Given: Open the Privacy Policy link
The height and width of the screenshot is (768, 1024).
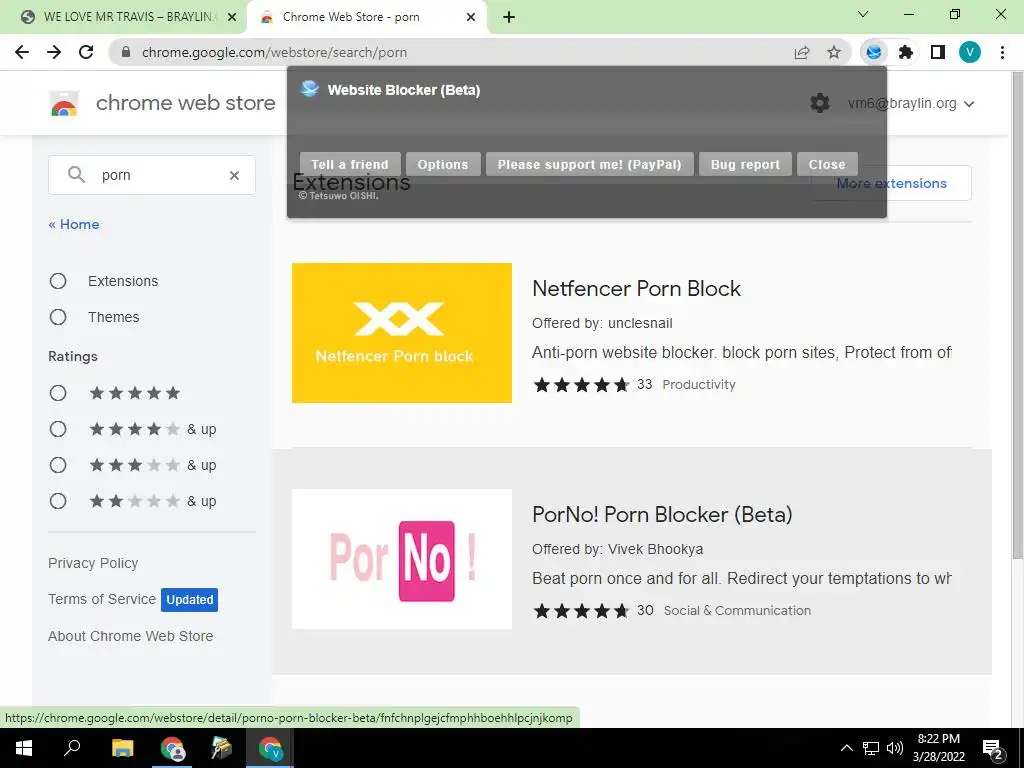Looking at the screenshot, I should tap(93, 563).
